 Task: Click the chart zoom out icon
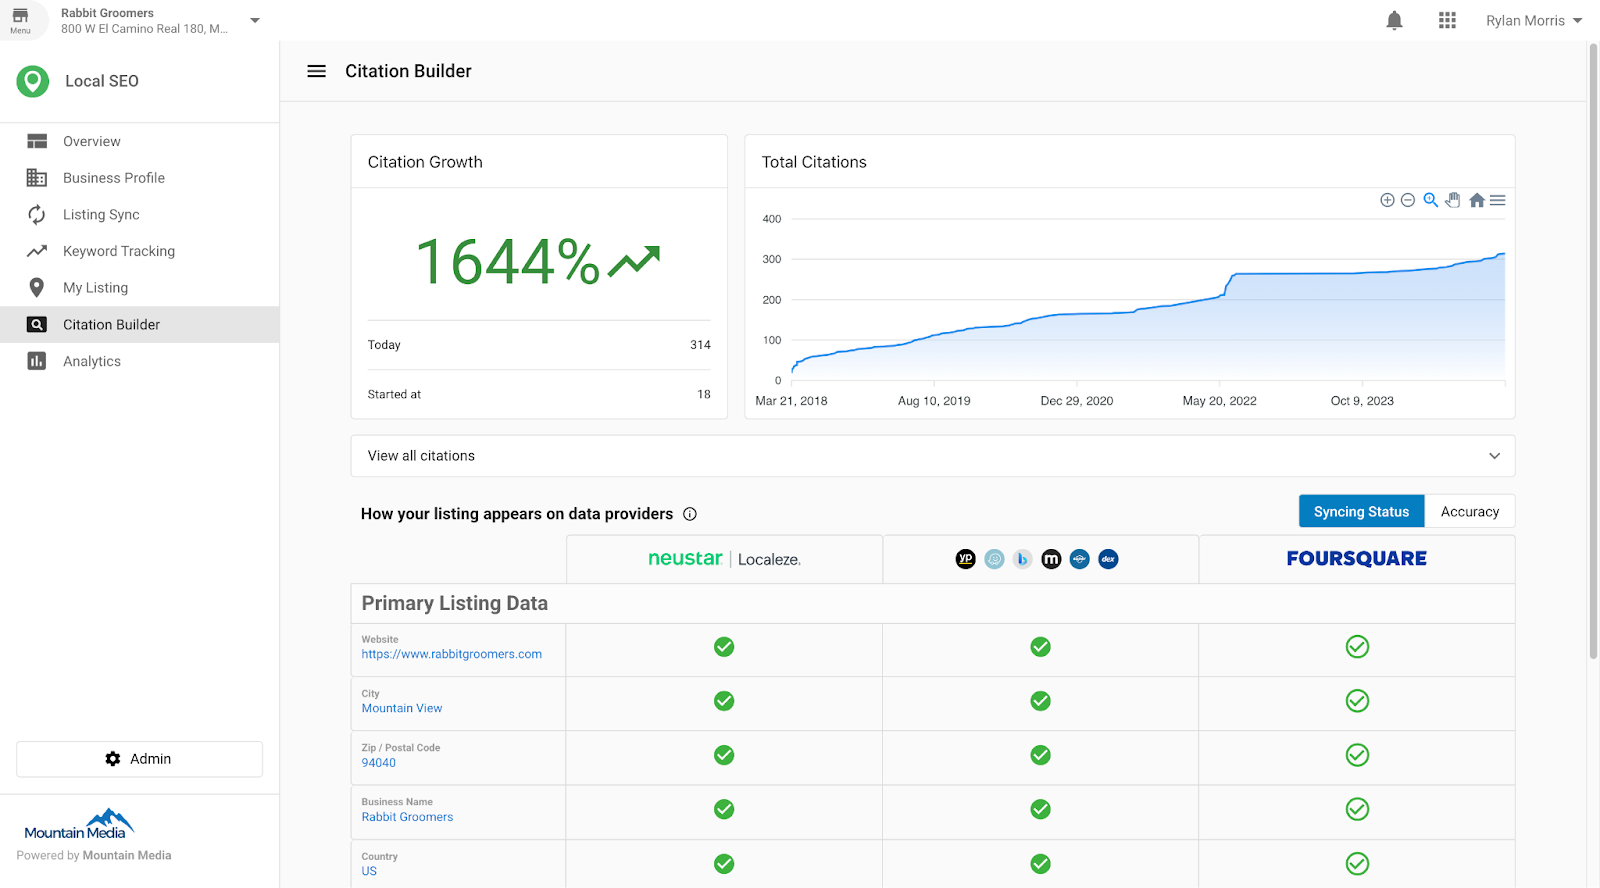pos(1408,200)
